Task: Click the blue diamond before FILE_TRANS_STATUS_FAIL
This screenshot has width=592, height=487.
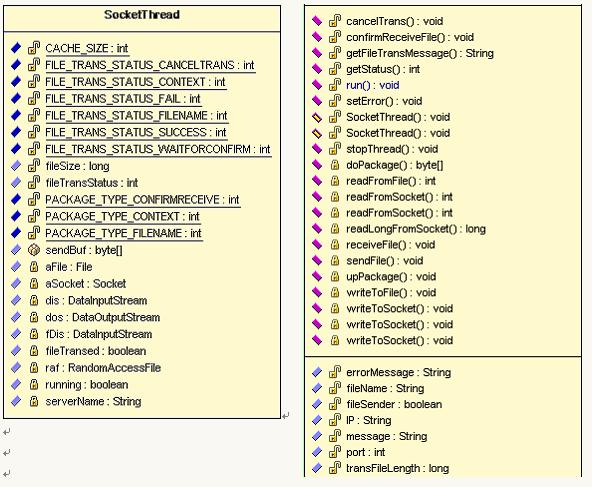Action: (16, 99)
